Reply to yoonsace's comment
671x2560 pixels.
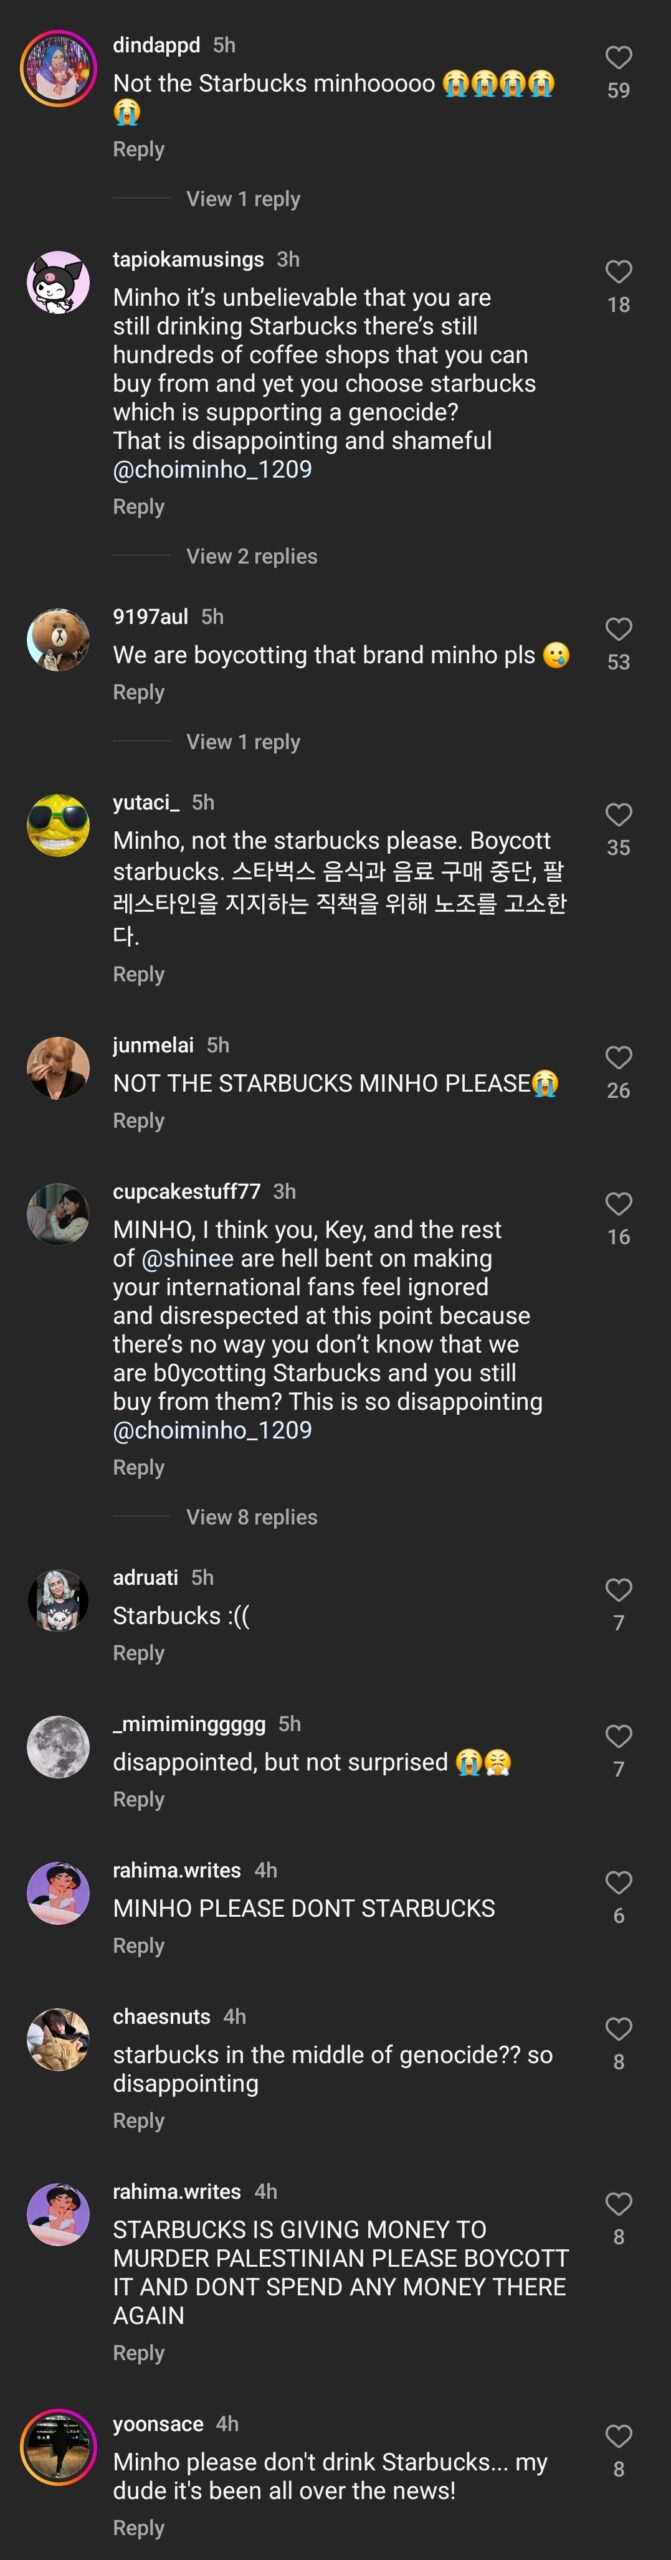[139, 2527]
